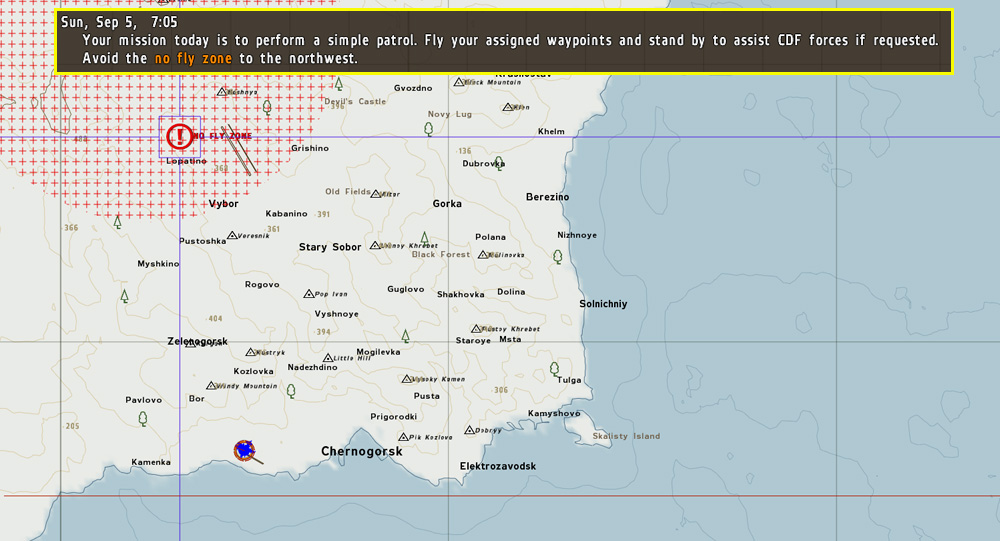
Task: Click the Windy Mountain hill triangle icon
Action: point(211,385)
